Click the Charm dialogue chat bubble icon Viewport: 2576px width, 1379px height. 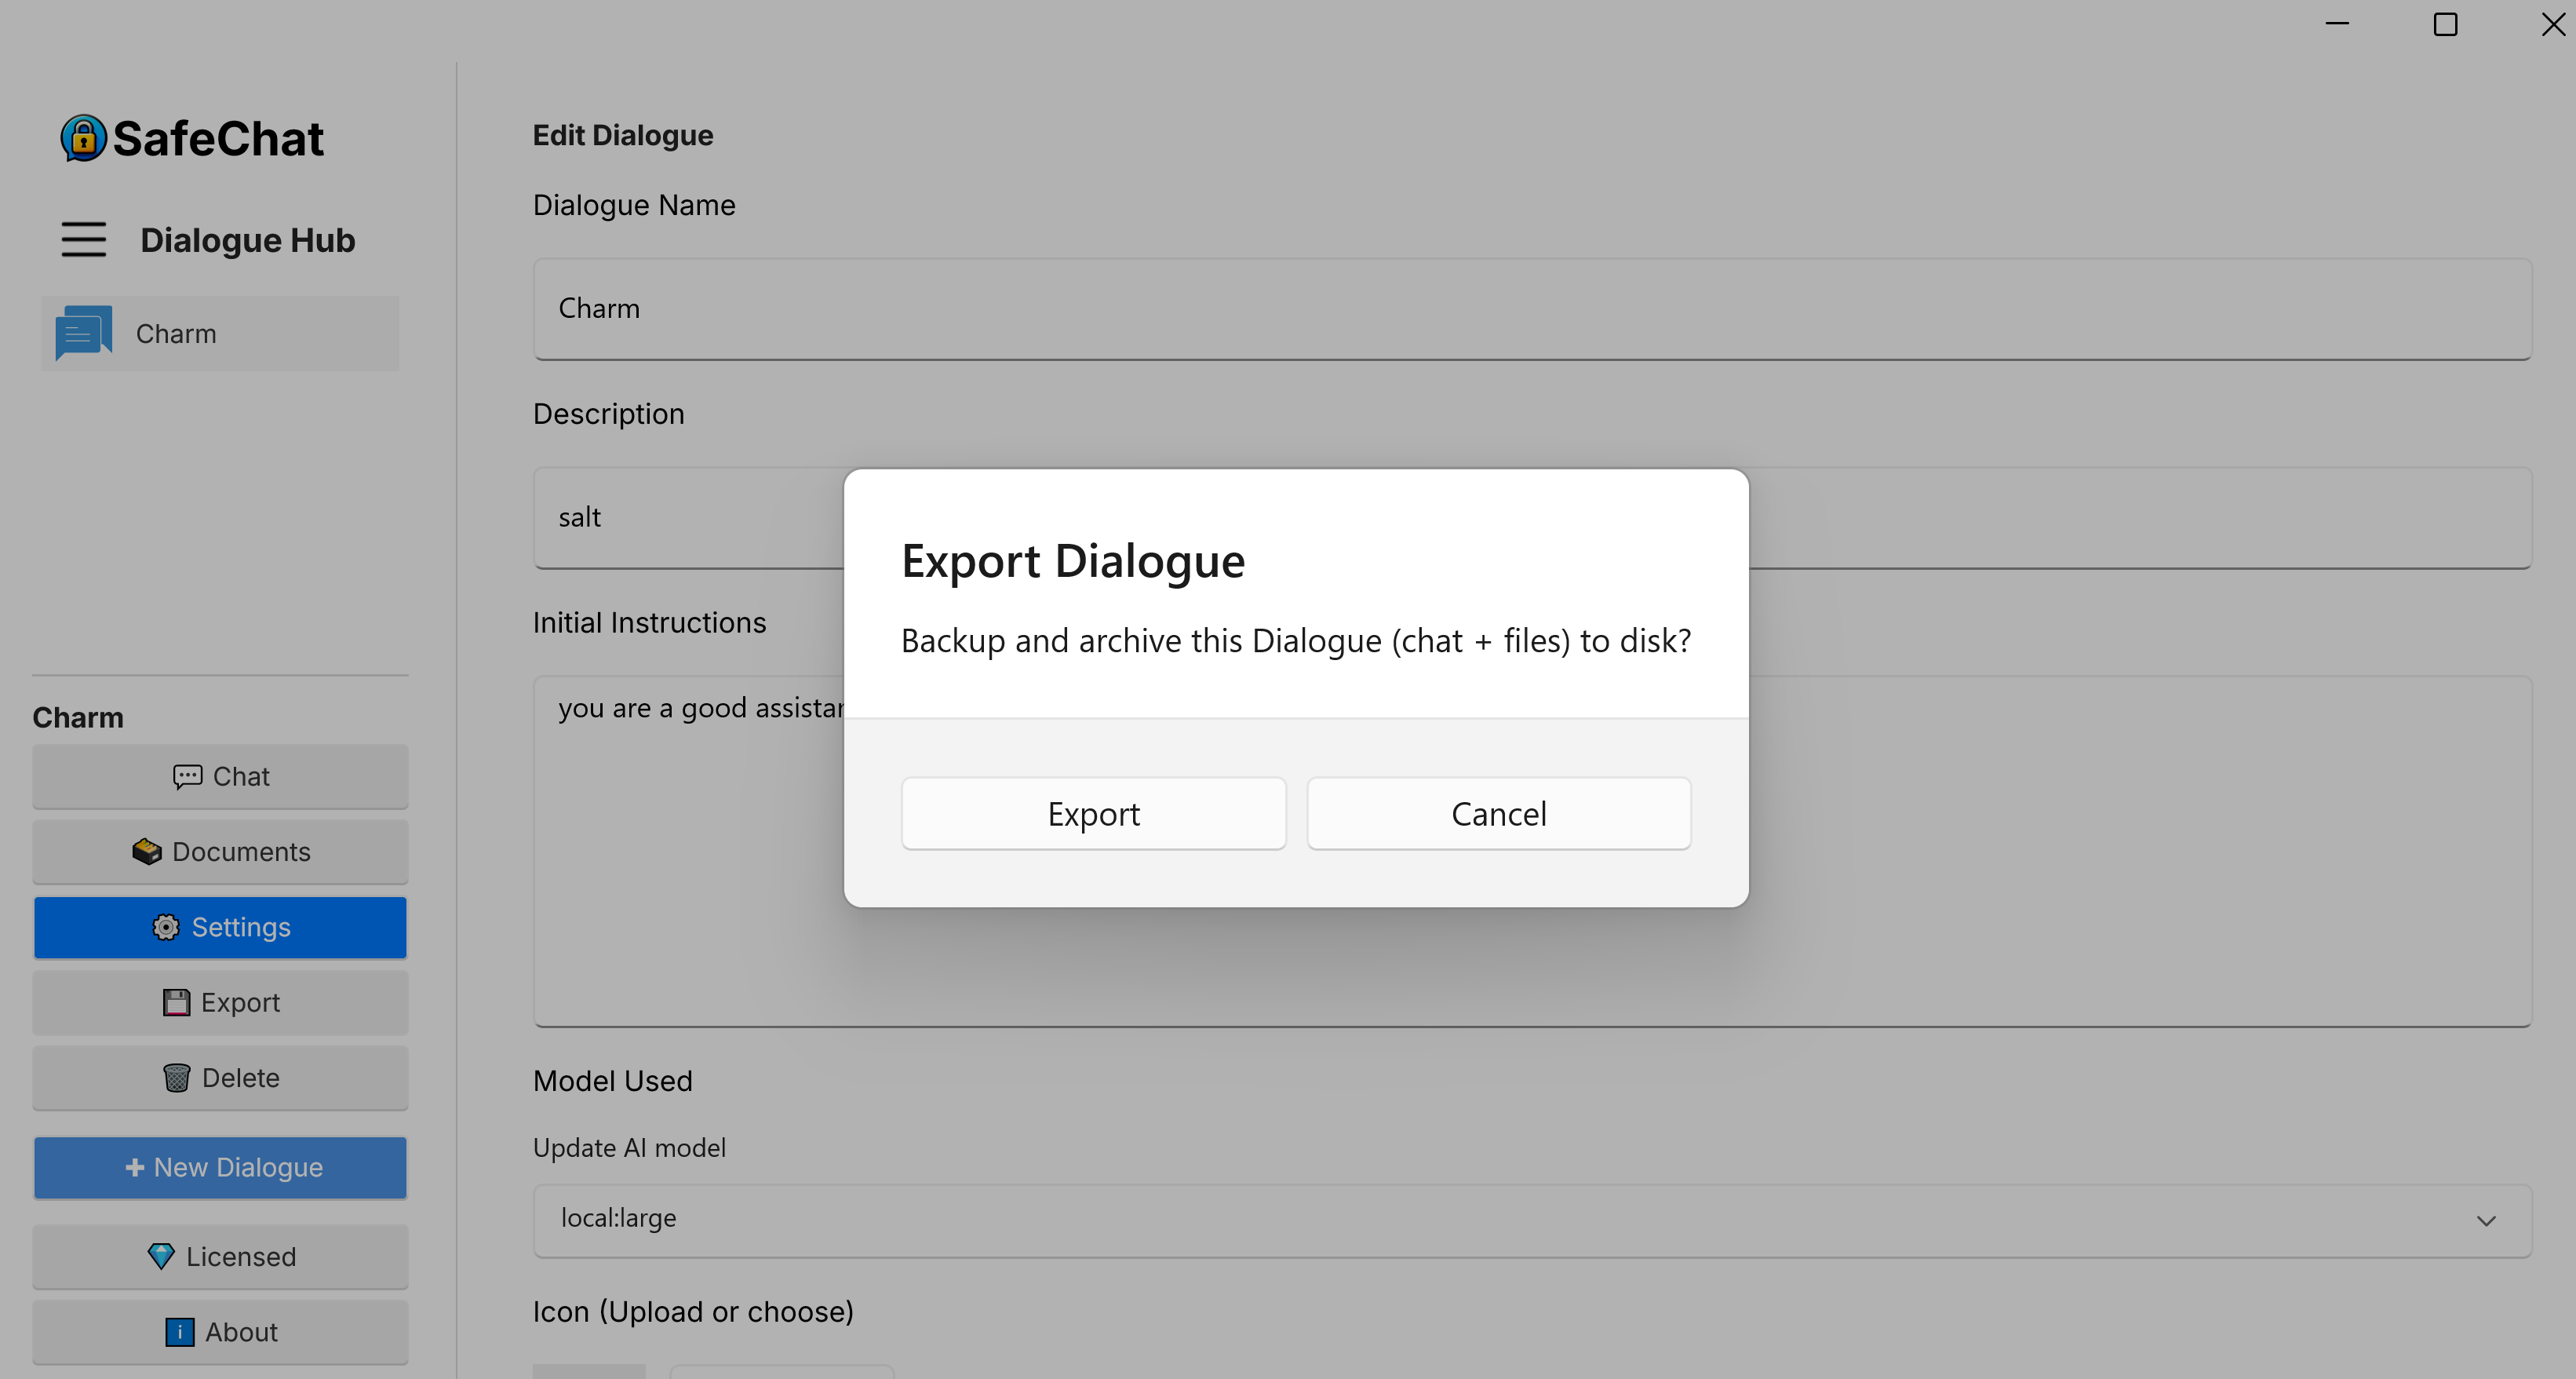[83, 333]
